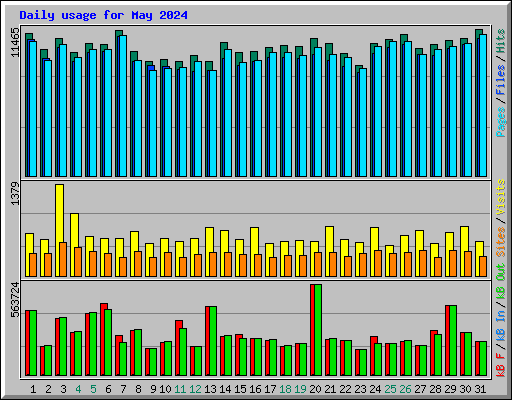The width and height of the screenshot is (512, 400).
Task: Click the orange sites bar for day 3
Action: click(x=63, y=259)
